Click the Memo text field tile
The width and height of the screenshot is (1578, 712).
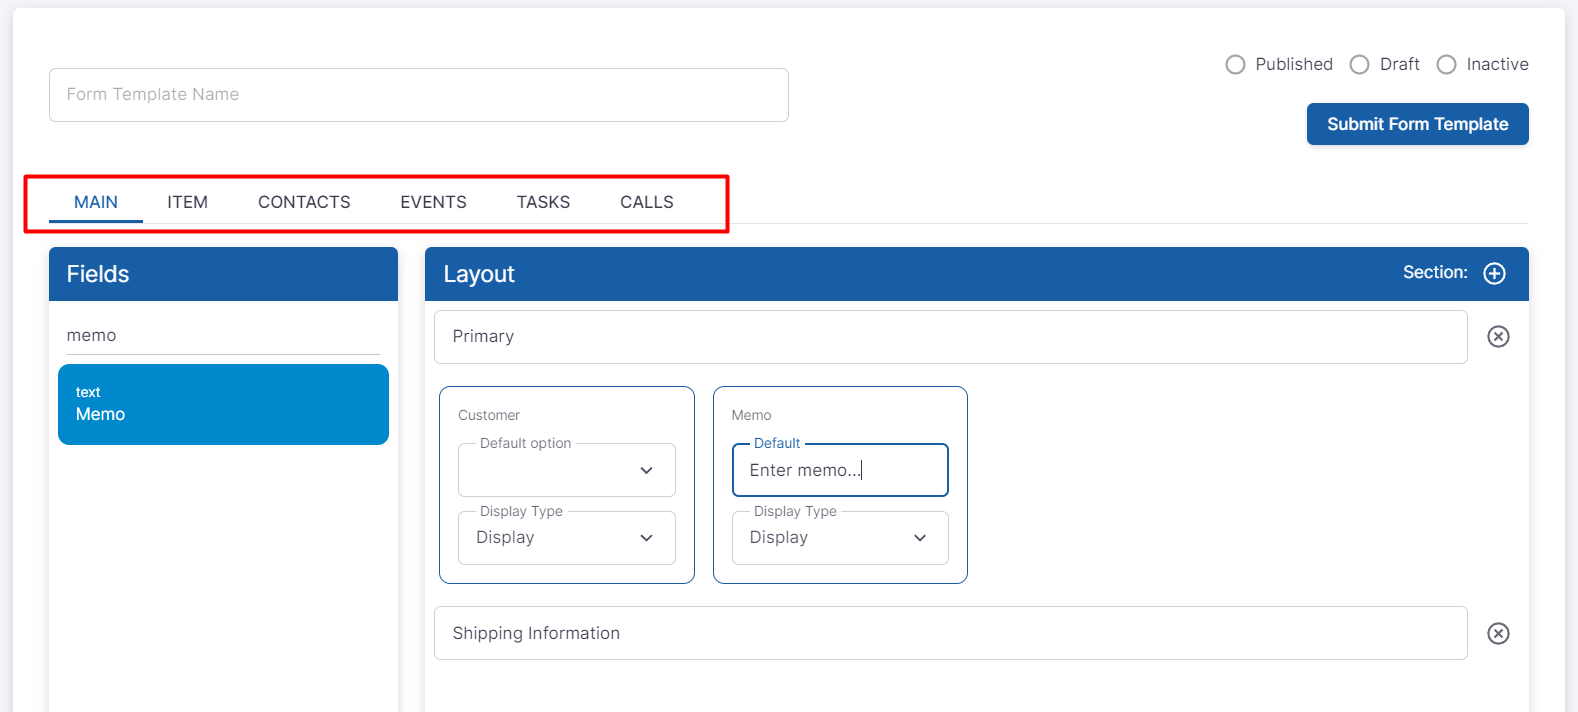223,405
